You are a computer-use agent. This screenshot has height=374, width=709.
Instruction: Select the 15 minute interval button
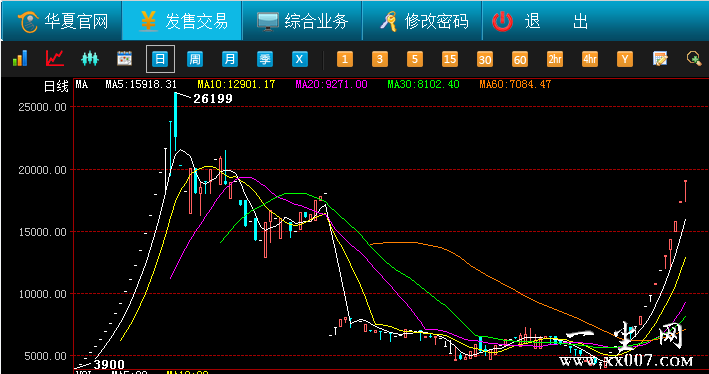point(449,59)
